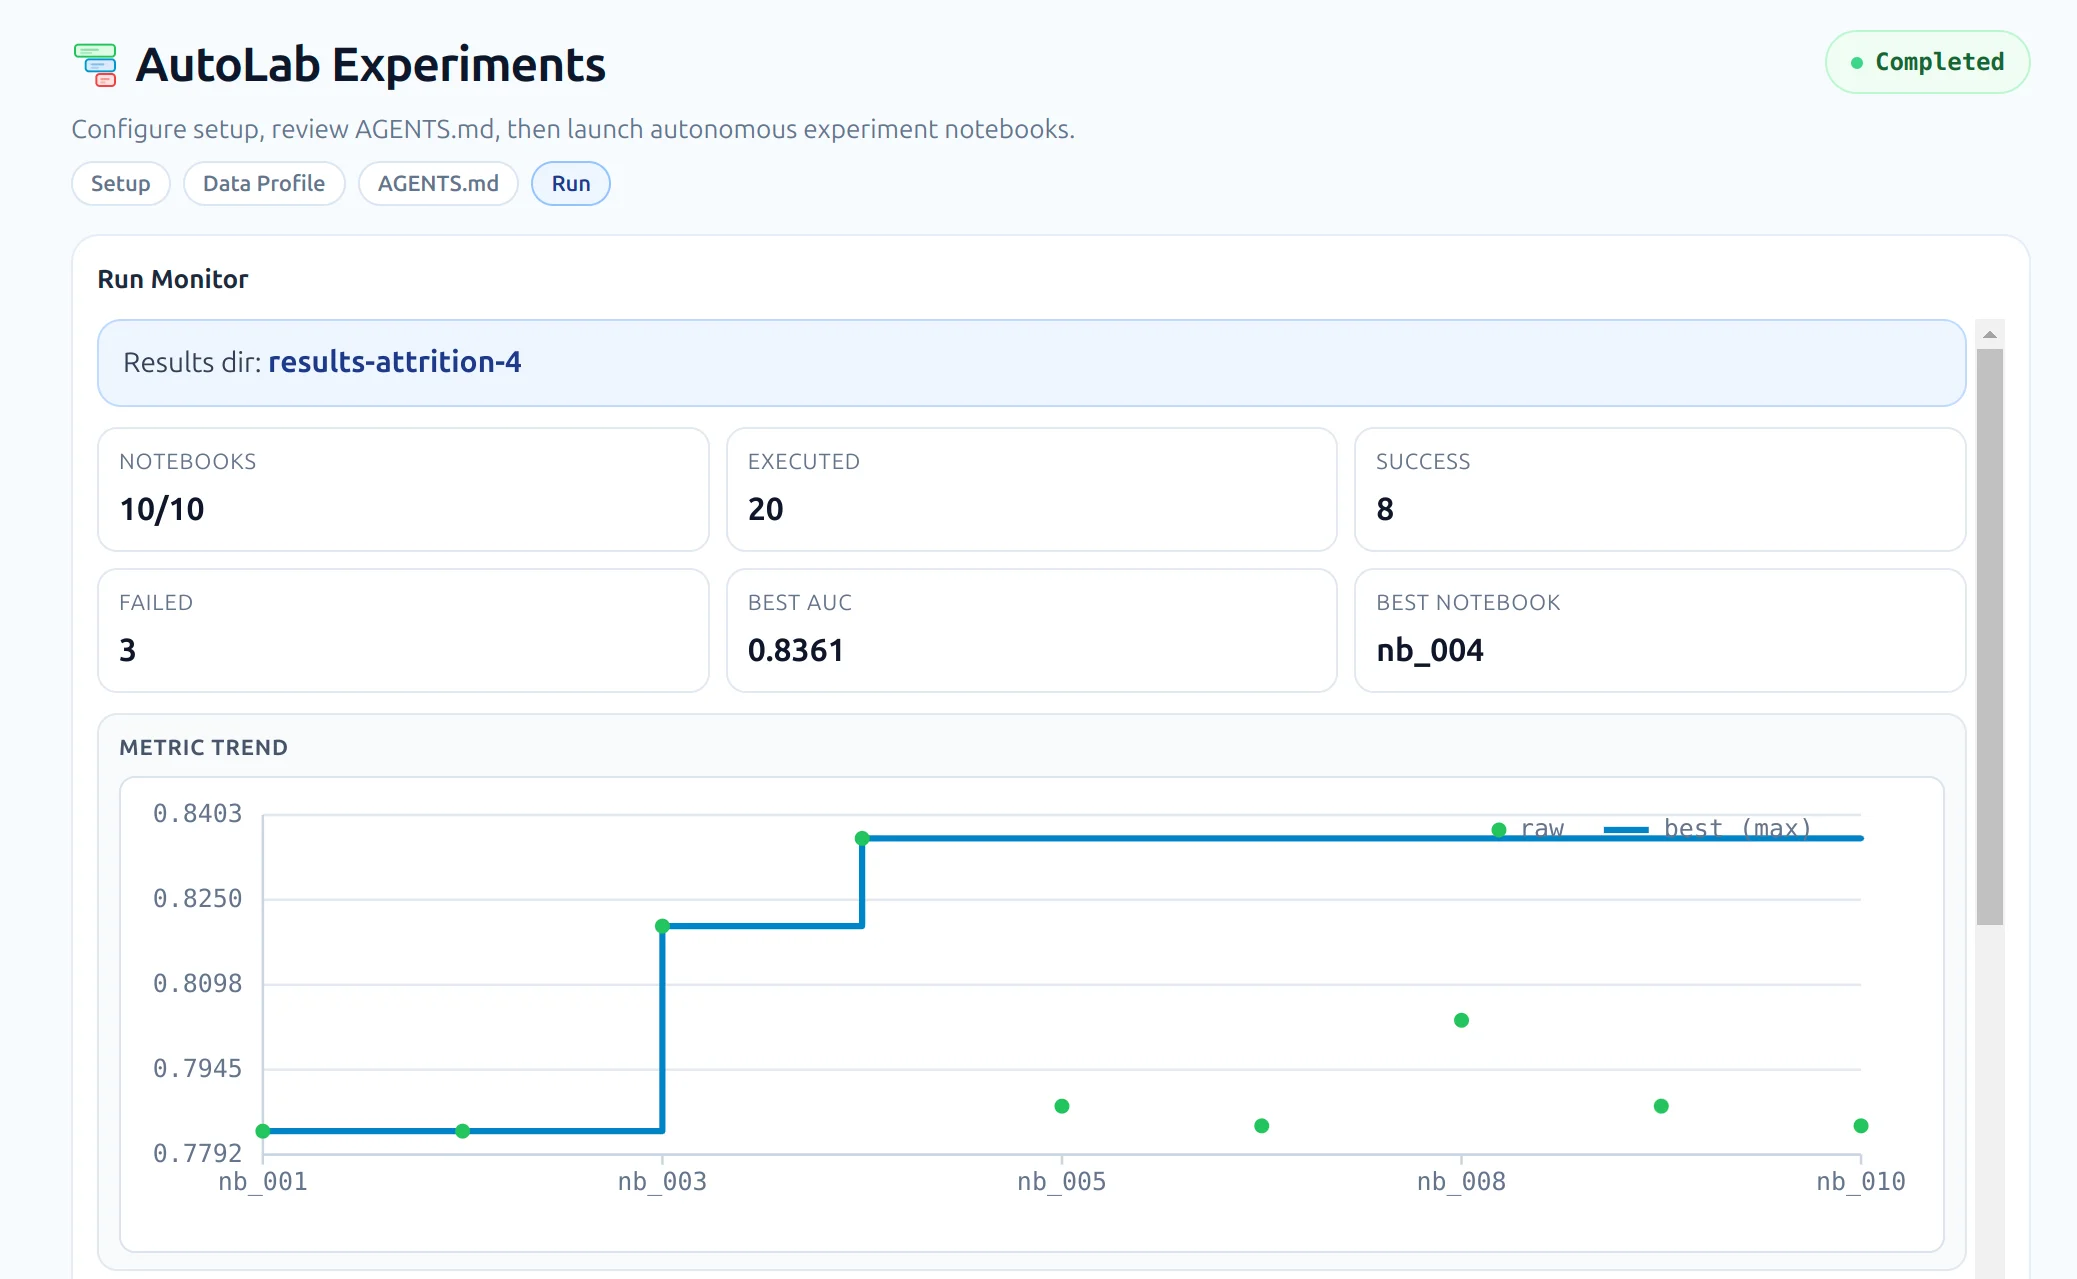Image resolution: width=2077 pixels, height=1279 pixels.
Task: Click the results-attrition-4 directory link
Action: tap(394, 362)
